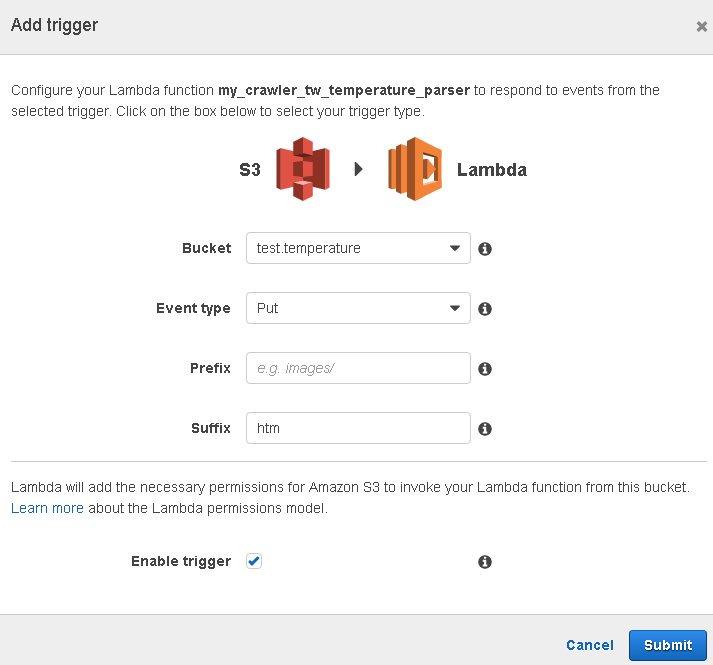Click the function name my_crawler_tw_temperature_parser
Viewport: 713px width, 665px height.
pos(344,91)
